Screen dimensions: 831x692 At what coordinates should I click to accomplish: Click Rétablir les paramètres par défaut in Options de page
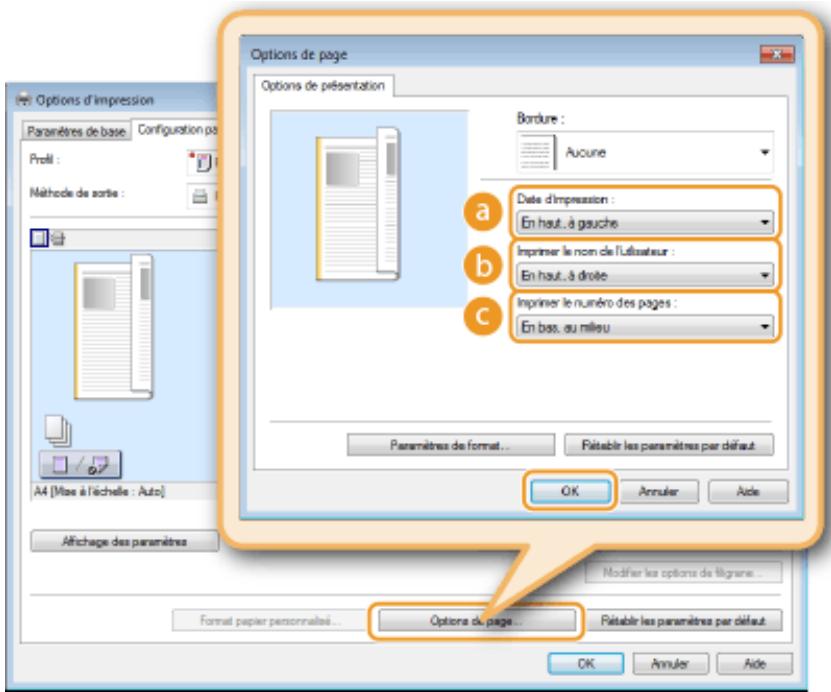(669, 445)
